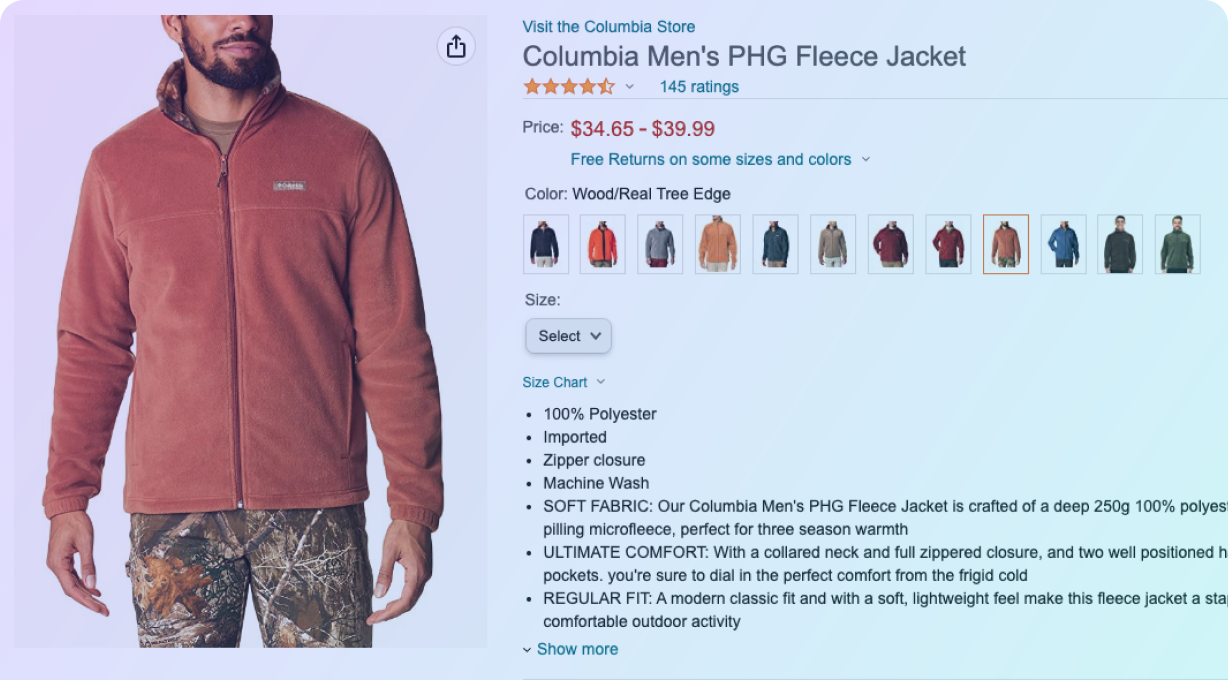Open the Size Select dropdown
The width and height of the screenshot is (1228, 680).
568,336
